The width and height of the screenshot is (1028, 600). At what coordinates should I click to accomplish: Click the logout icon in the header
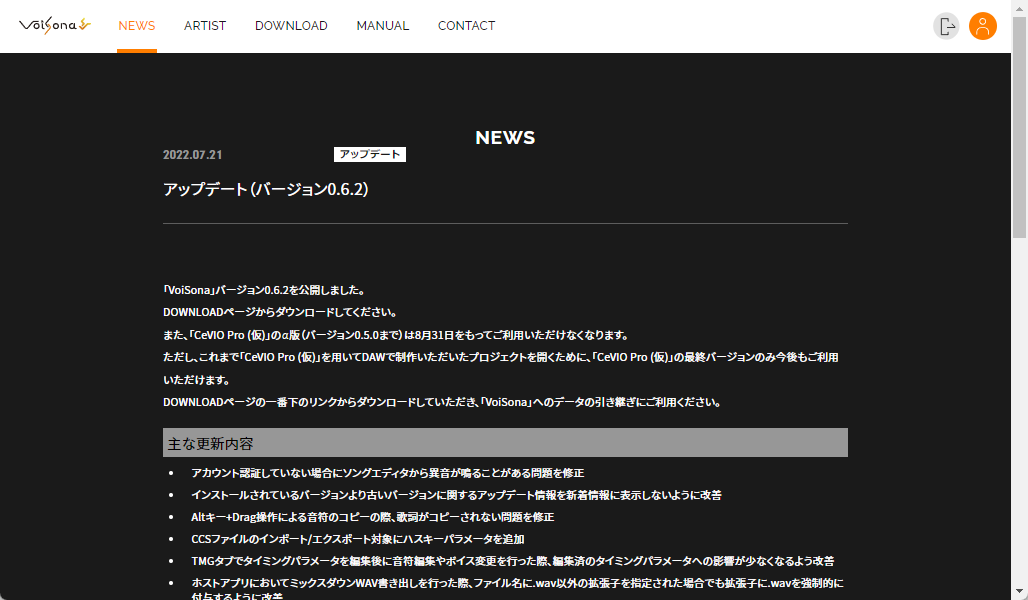(946, 26)
